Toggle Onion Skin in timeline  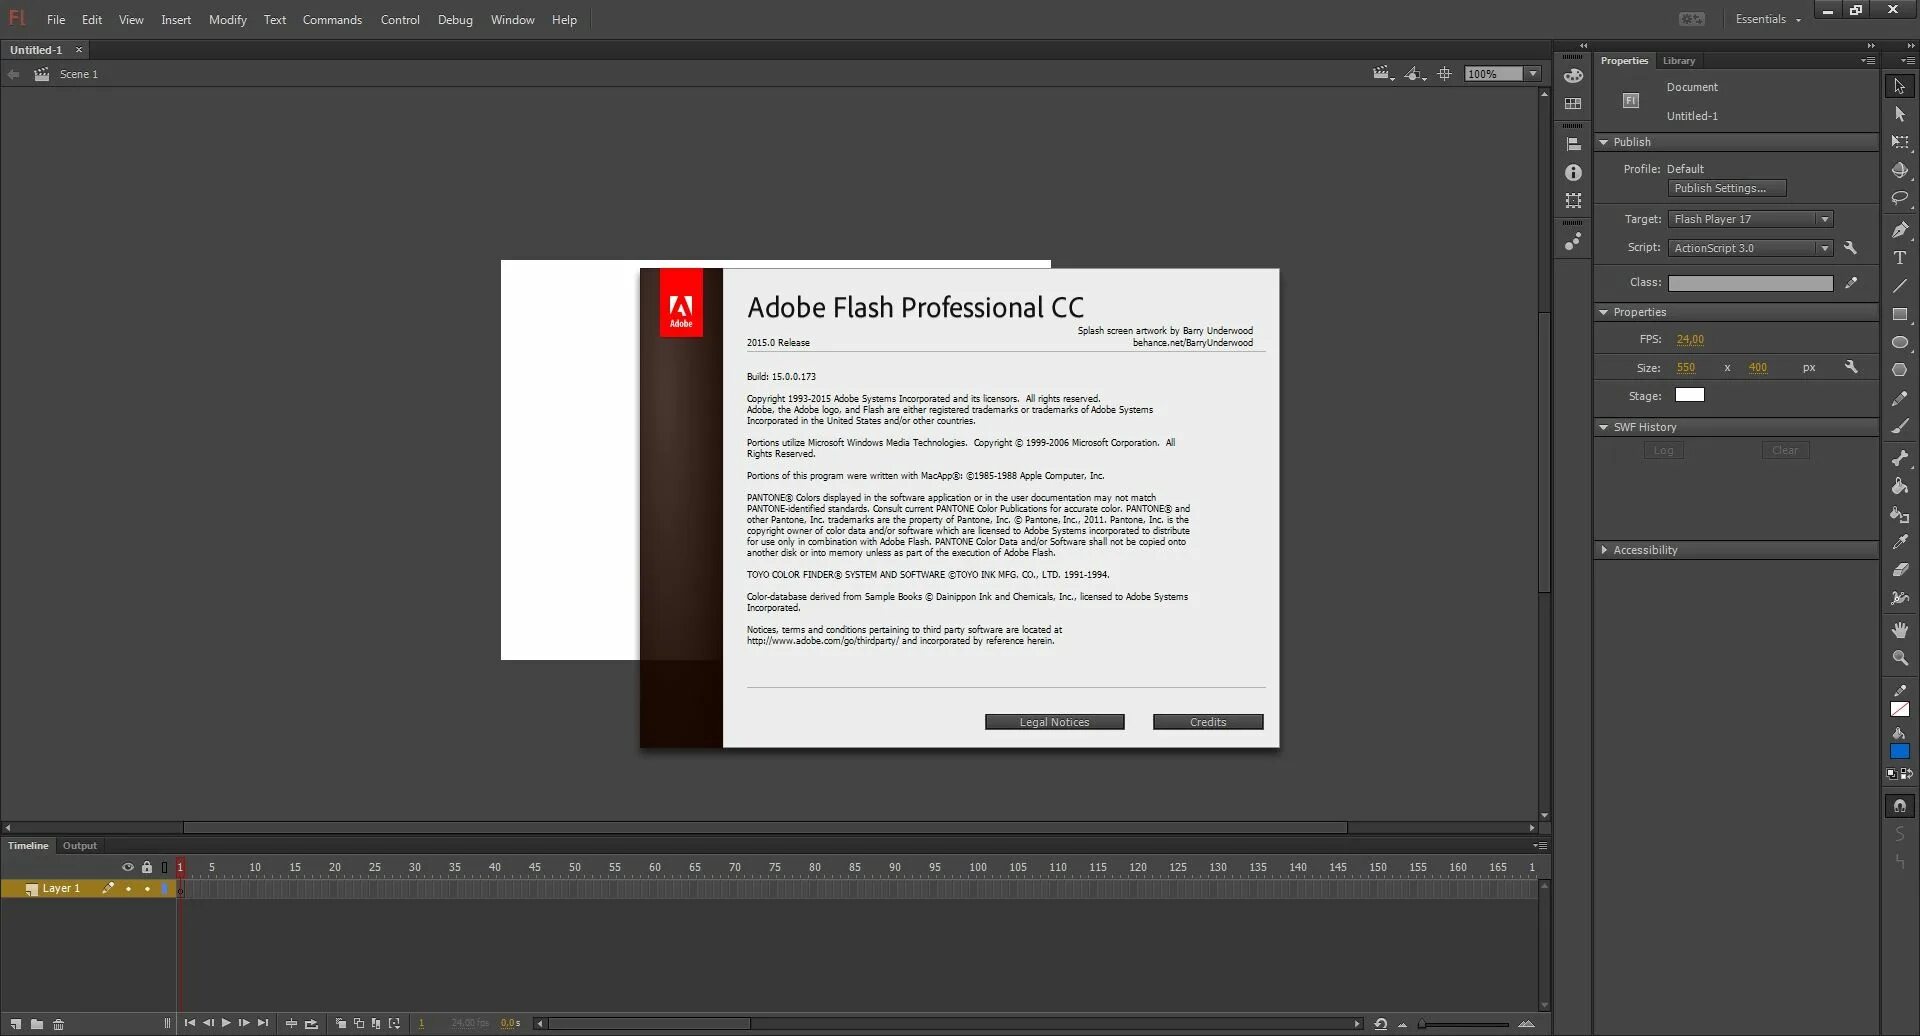(341, 1024)
